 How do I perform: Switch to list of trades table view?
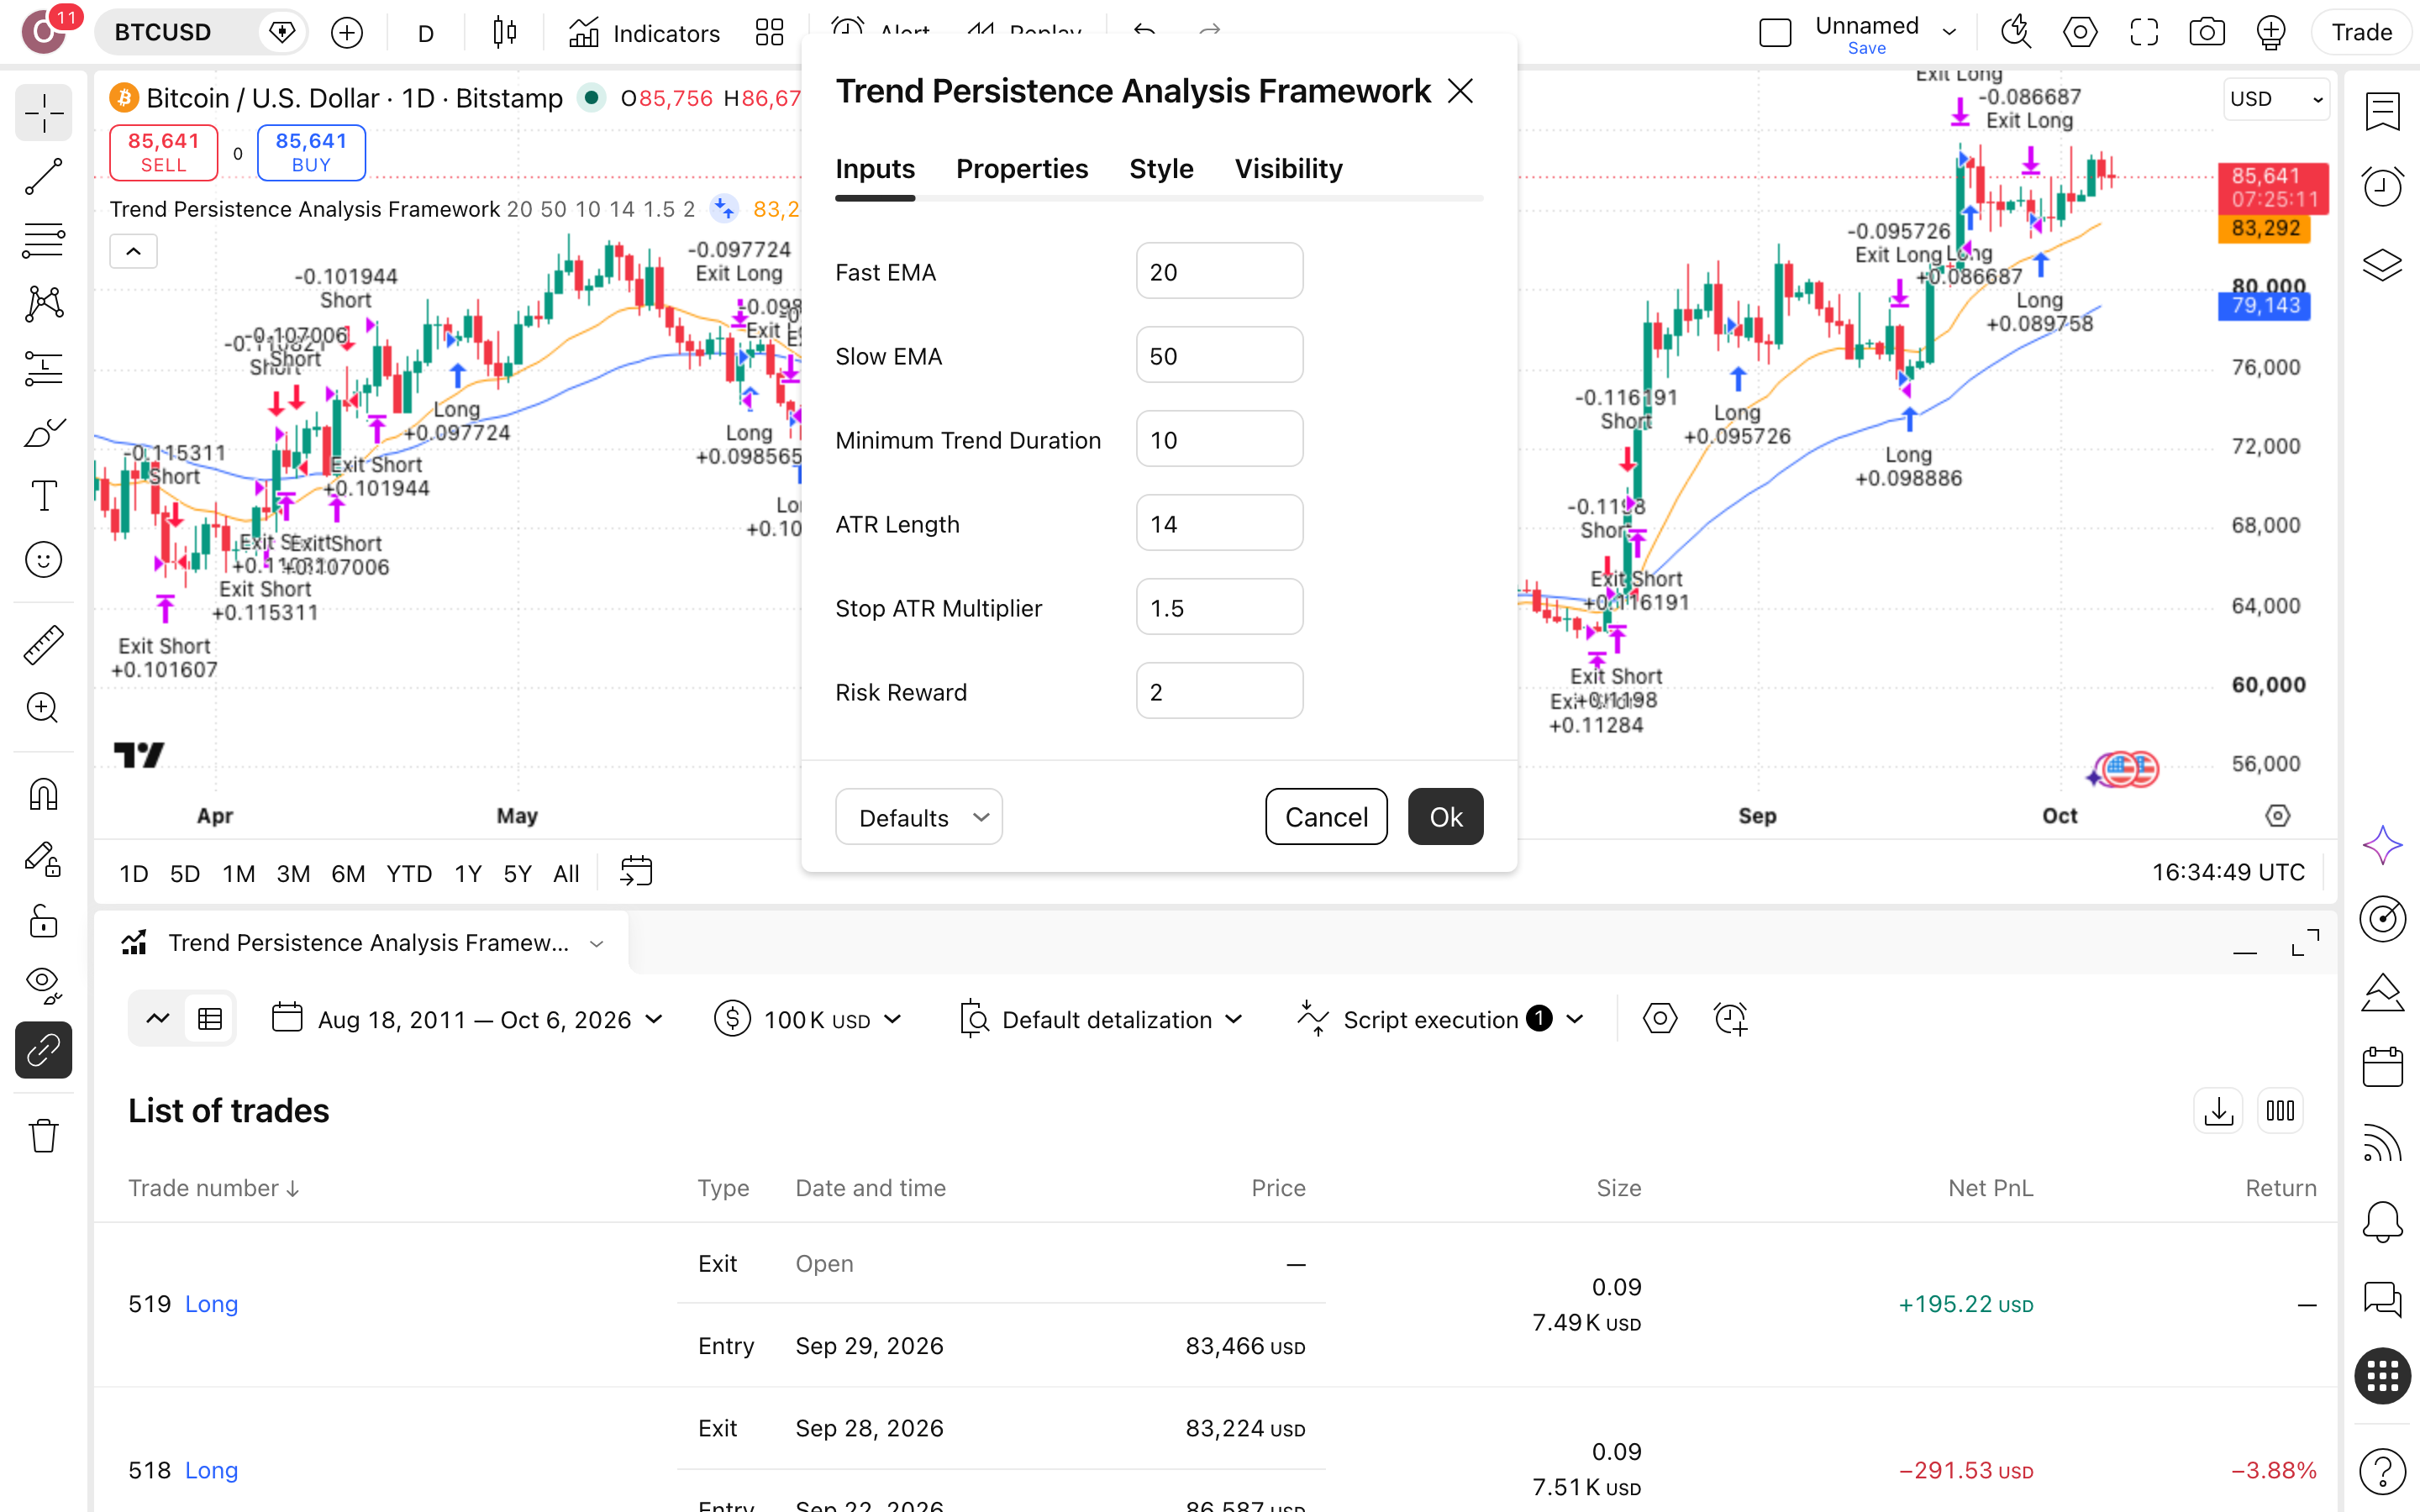click(210, 1019)
